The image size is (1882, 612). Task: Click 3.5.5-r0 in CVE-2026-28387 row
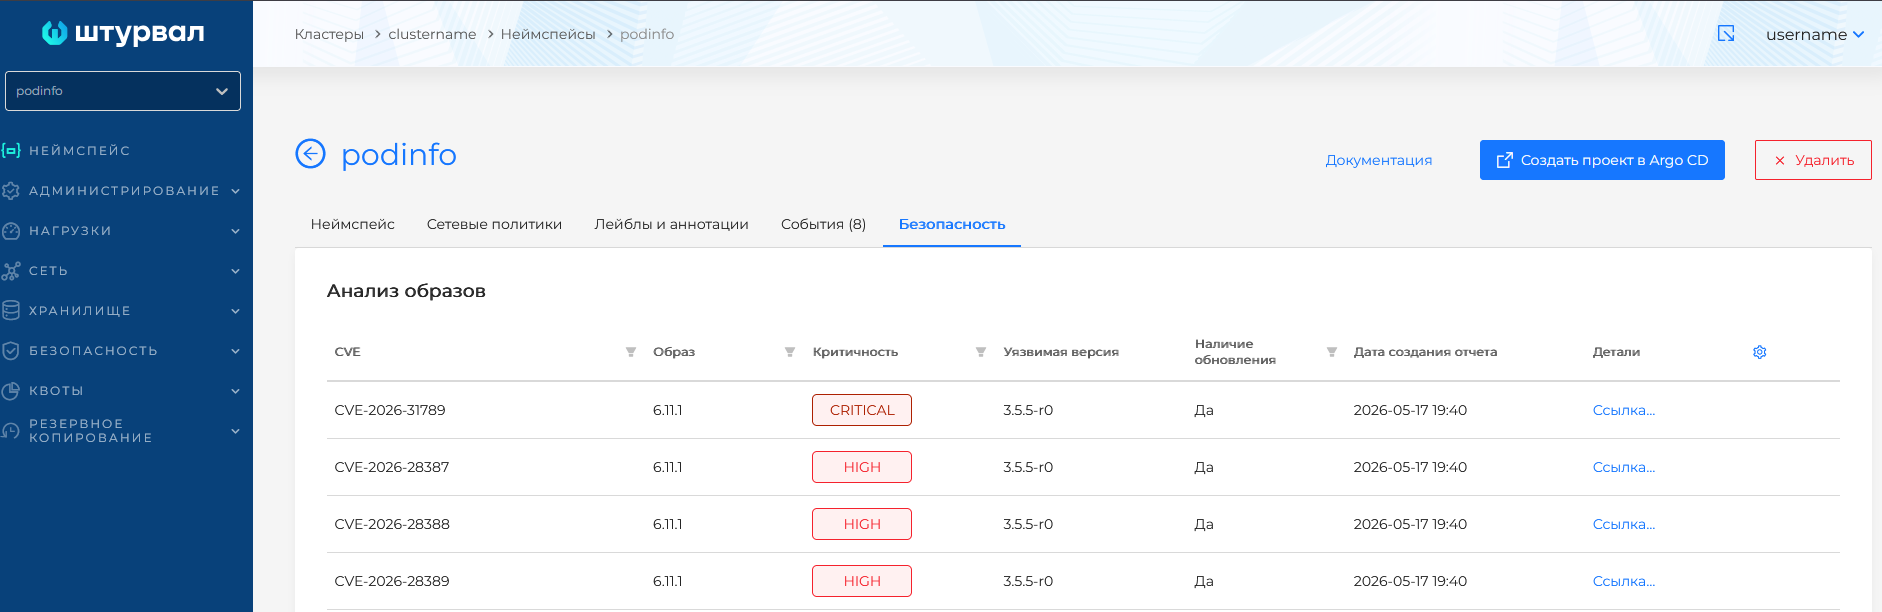pyautogui.click(x=1028, y=467)
